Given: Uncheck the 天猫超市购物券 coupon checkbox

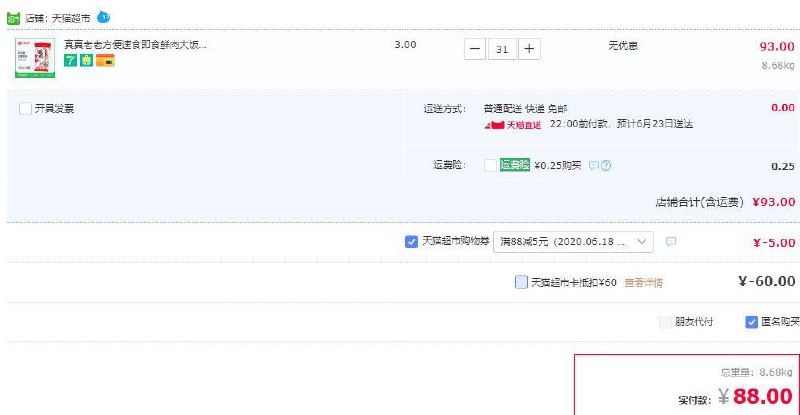Looking at the screenshot, I should [x=411, y=241].
